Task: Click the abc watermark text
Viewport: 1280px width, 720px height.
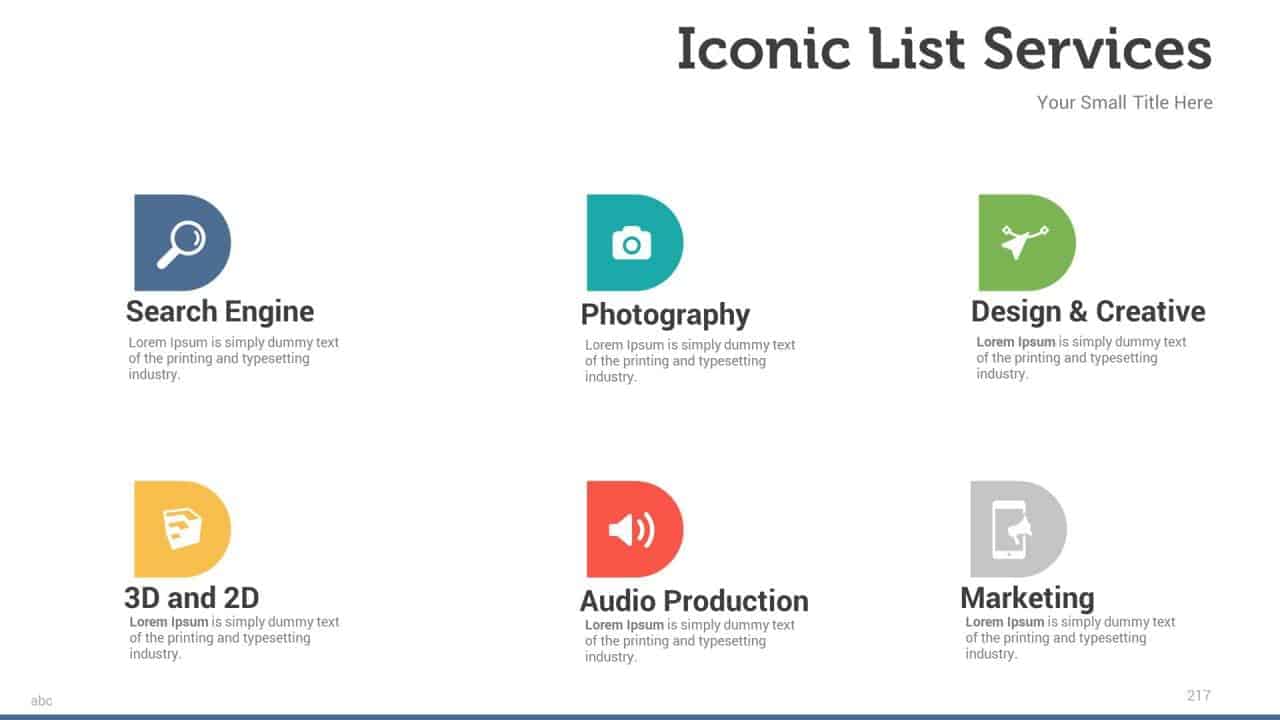Action: [x=42, y=700]
